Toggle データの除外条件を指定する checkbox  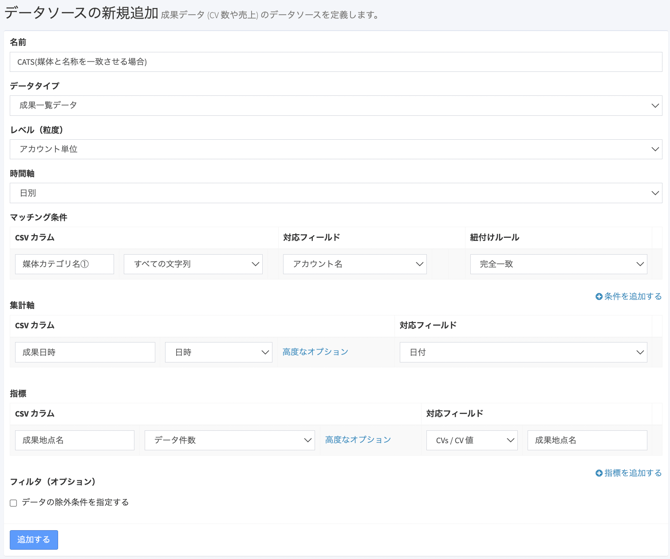pyautogui.click(x=13, y=503)
